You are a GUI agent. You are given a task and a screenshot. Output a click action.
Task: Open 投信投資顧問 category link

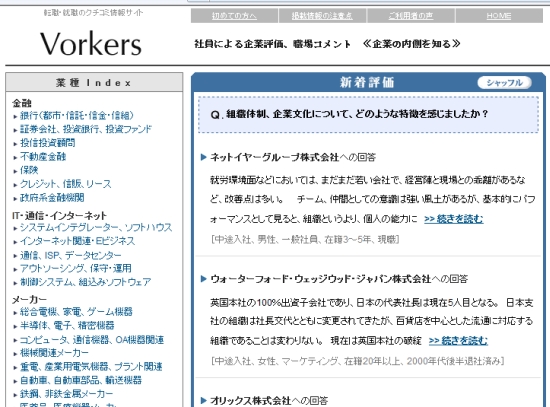pos(47,143)
